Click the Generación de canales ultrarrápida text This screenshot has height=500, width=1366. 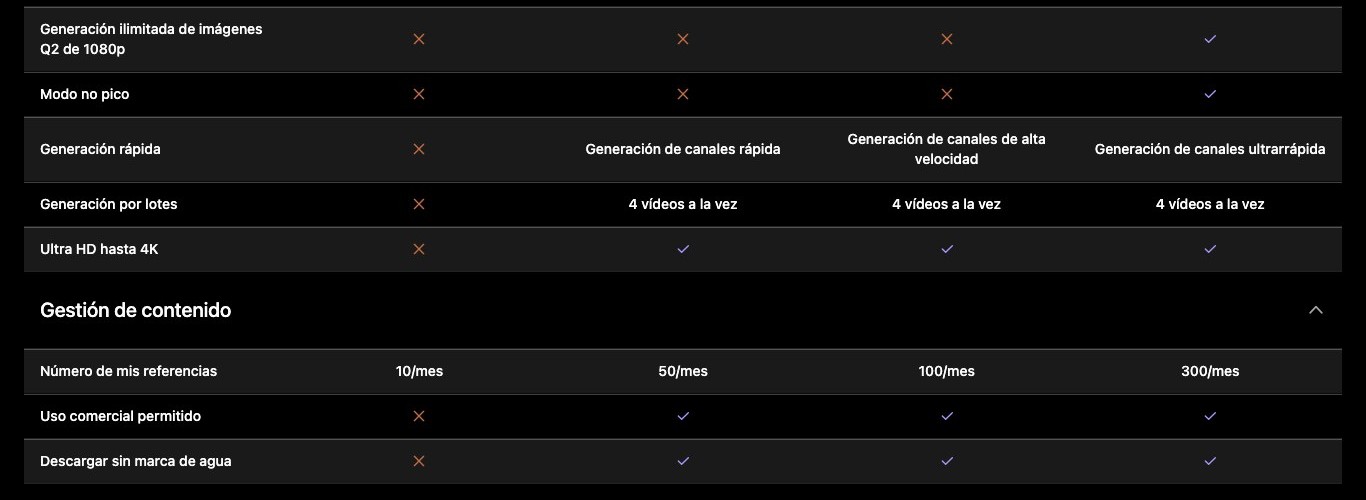(1210, 149)
